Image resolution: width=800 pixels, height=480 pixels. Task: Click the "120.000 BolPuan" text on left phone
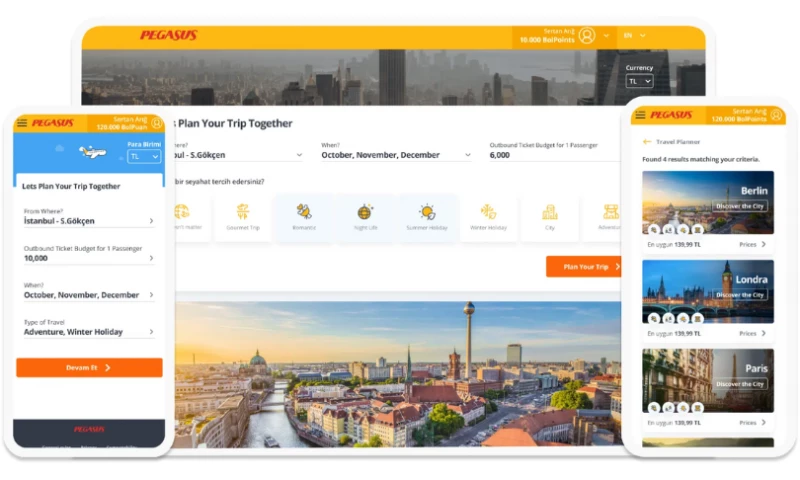(x=121, y=127)
